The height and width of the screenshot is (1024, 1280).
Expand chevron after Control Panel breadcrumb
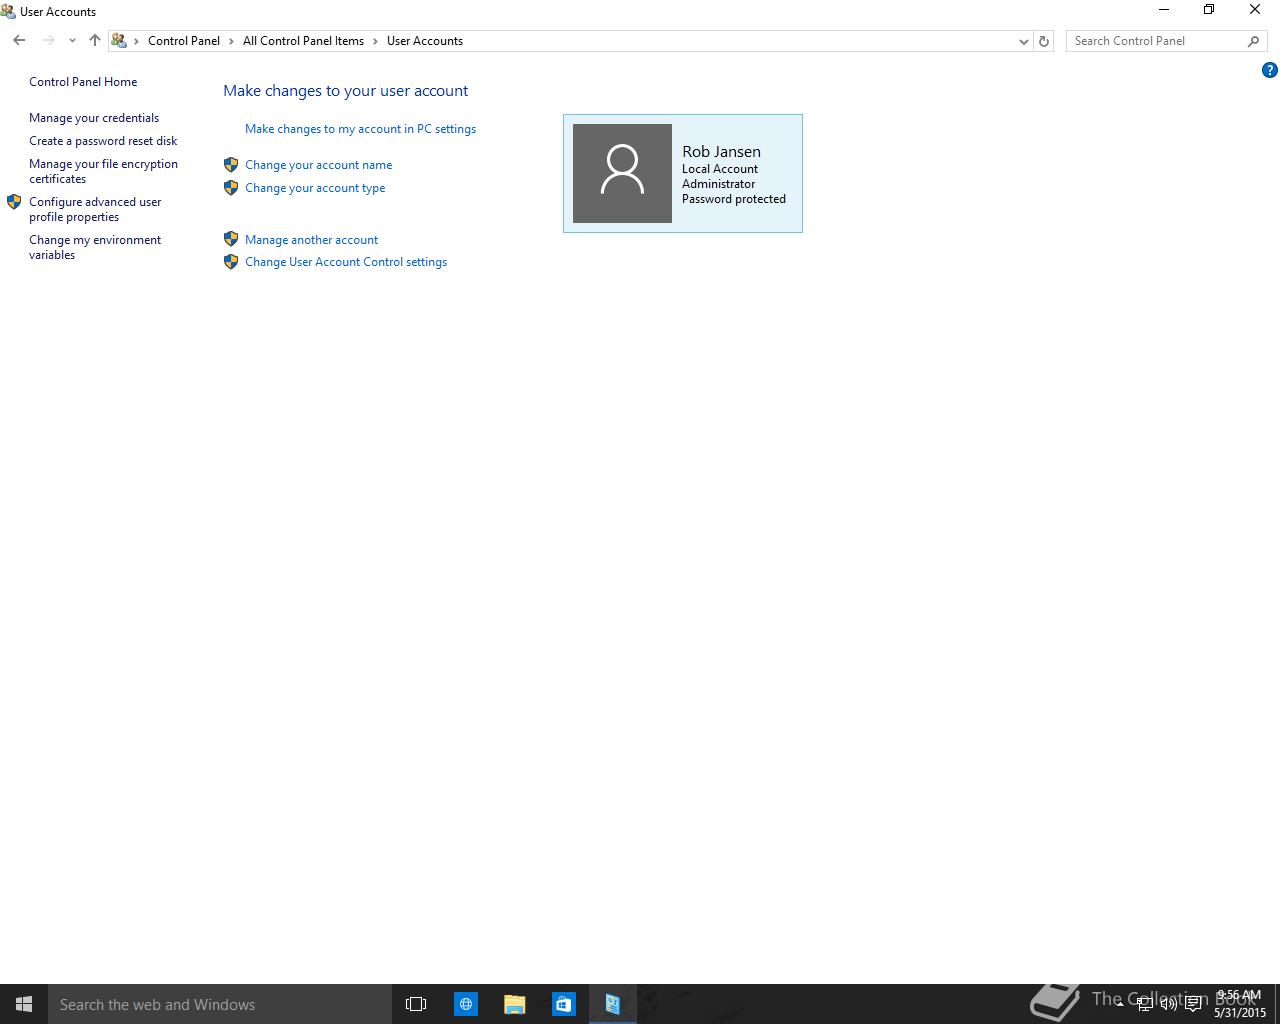(232, 41)
